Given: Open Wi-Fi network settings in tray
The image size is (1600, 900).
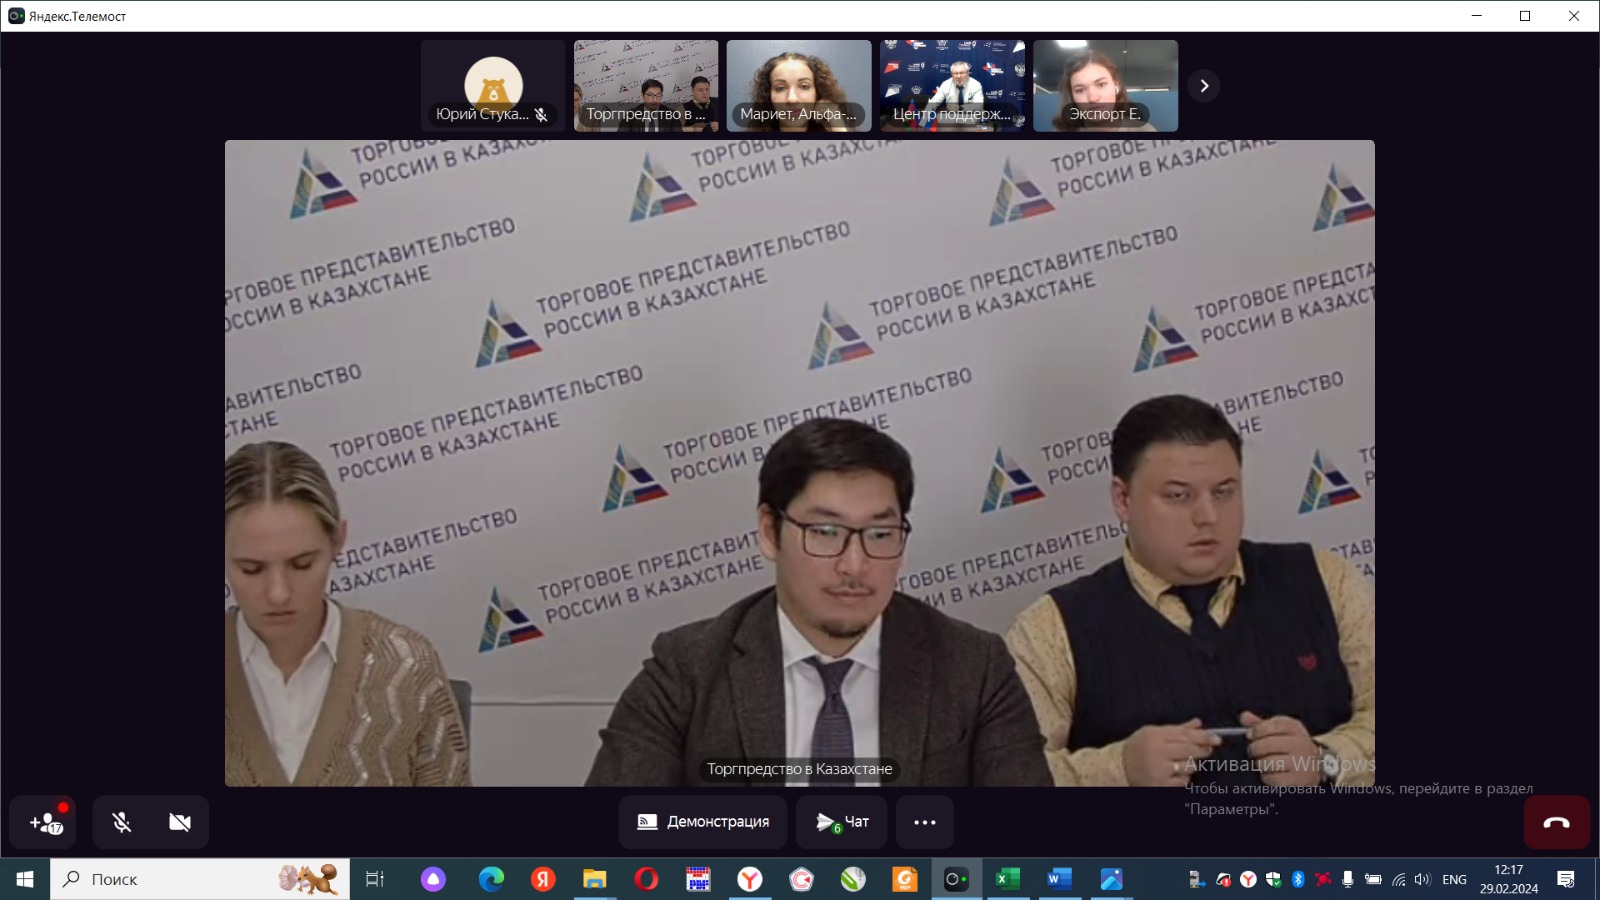Looking at the screenshot, I should [x=1398, y=879].
